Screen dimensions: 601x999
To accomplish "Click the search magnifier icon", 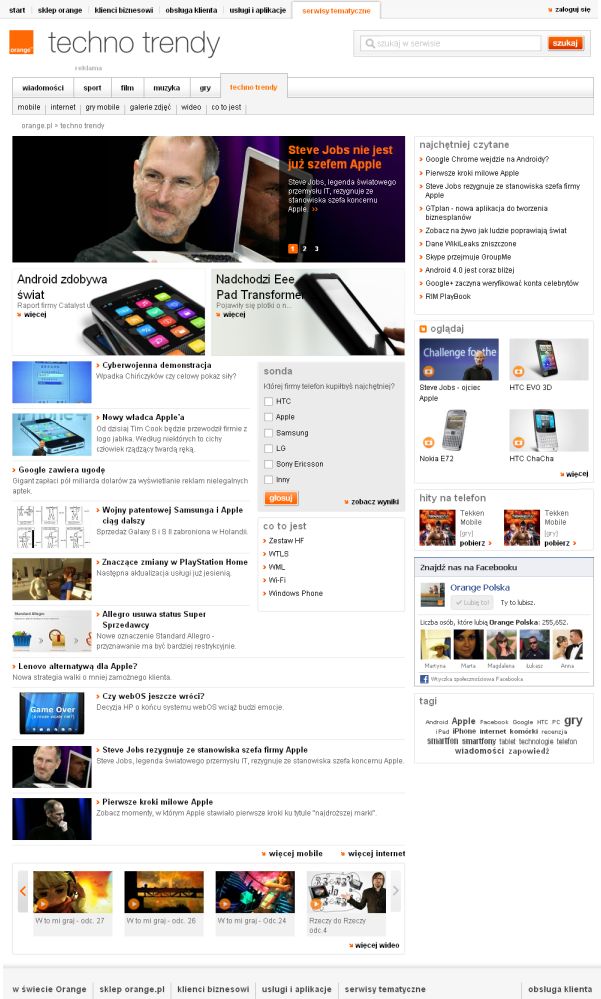I will tap(370, 43).
